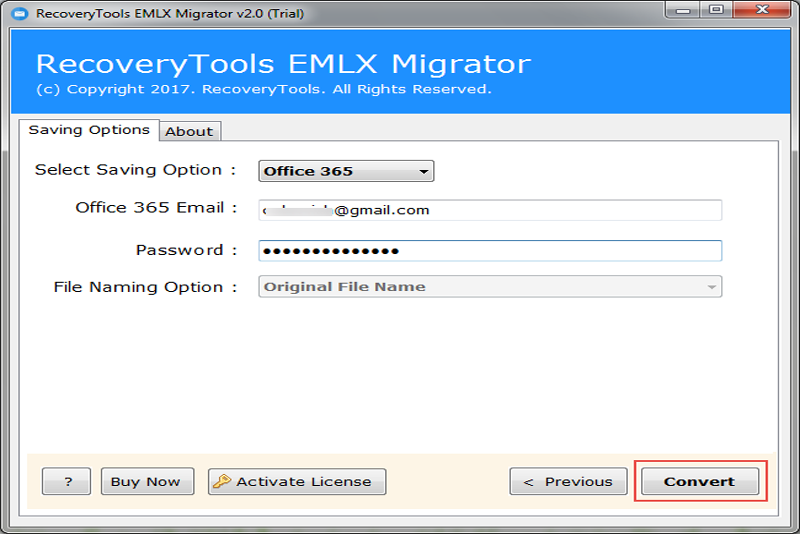This screenshot has width=800, height=534.
Task: Click the Office 365 Email input field
Action: (x=490, y=210)
